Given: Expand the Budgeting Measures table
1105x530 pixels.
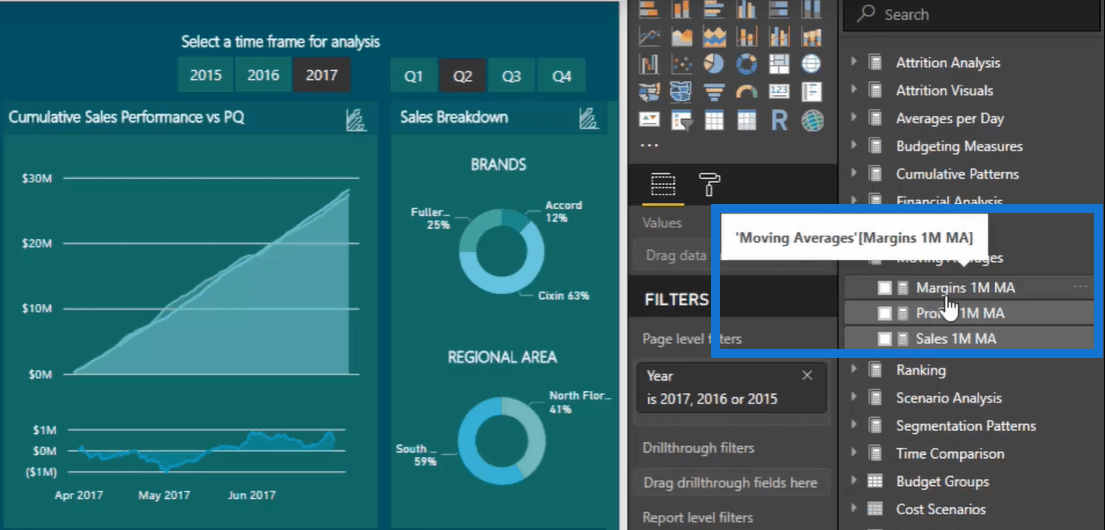Looking at the screenshot, I should coord(853,146).
